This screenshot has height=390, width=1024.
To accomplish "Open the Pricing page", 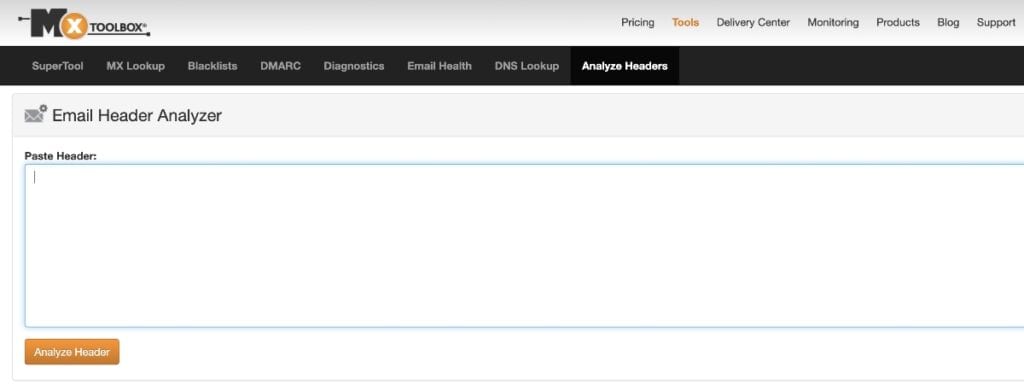I will point(637,22).
